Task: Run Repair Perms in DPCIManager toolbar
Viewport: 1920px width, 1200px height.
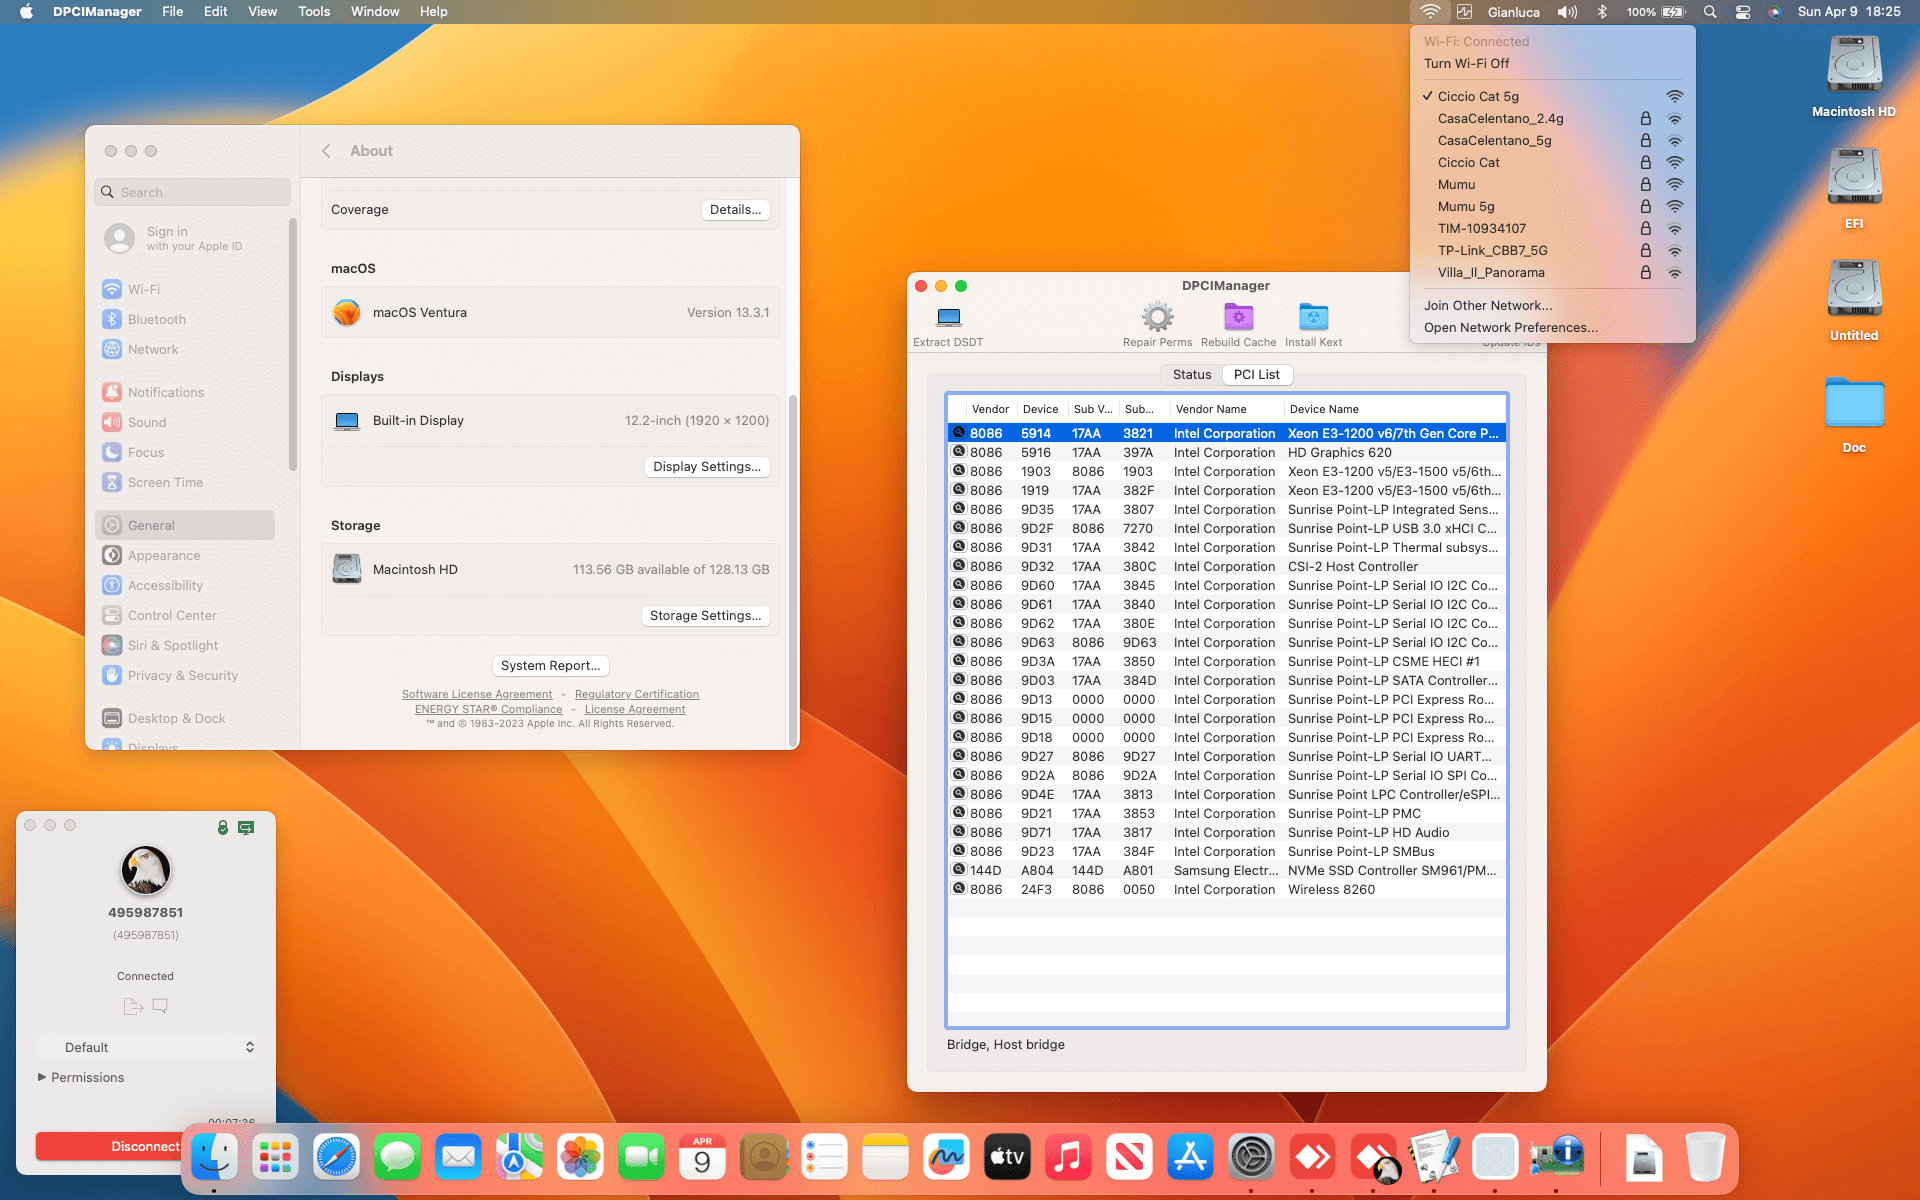Action: tap(1157, 320)
